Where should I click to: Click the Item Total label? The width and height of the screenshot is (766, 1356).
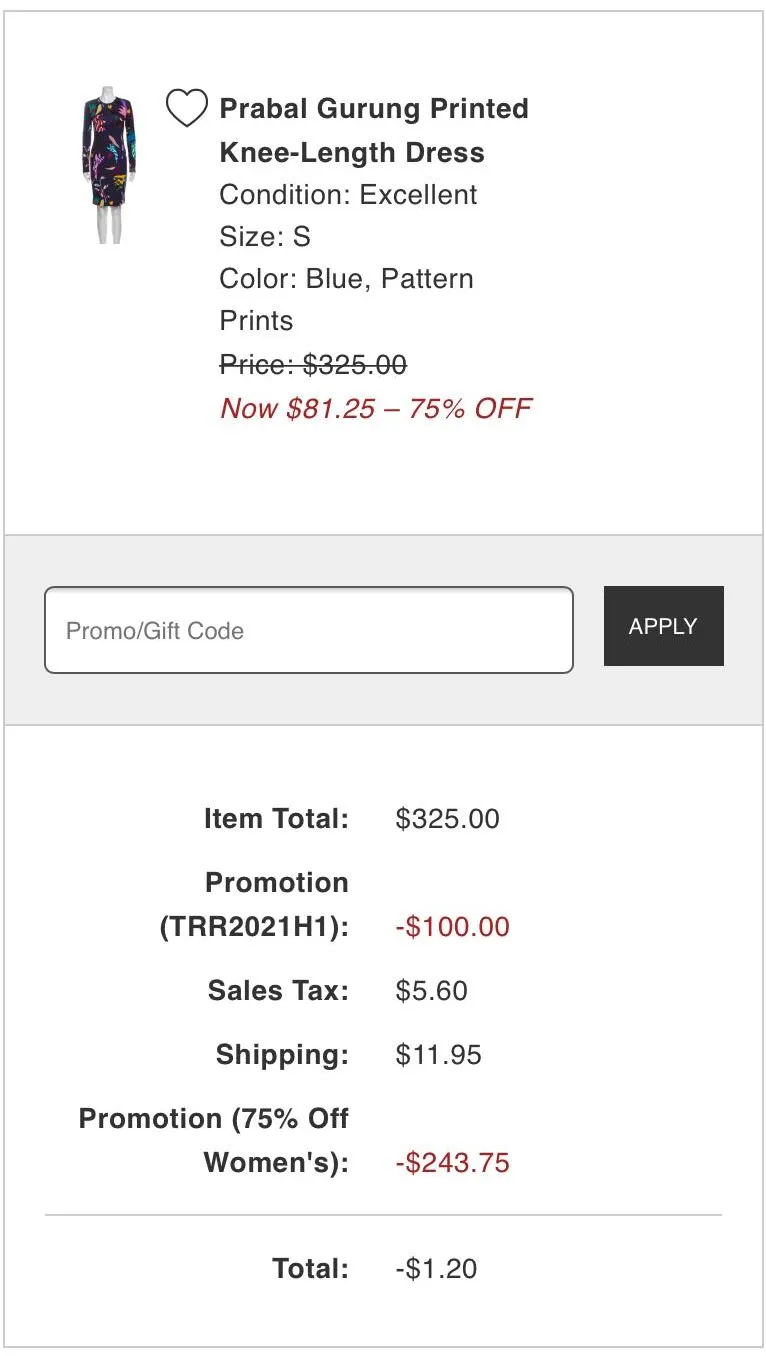(276, 819)
